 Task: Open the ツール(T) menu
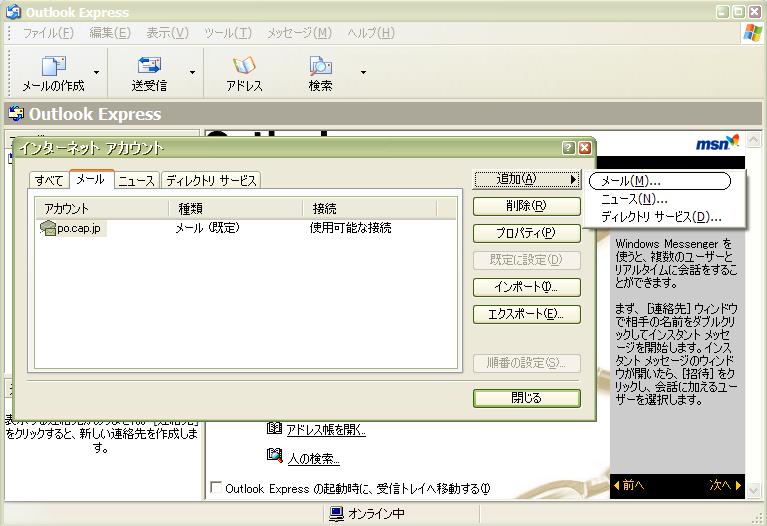pyautogui.click(x=228, y=33)
